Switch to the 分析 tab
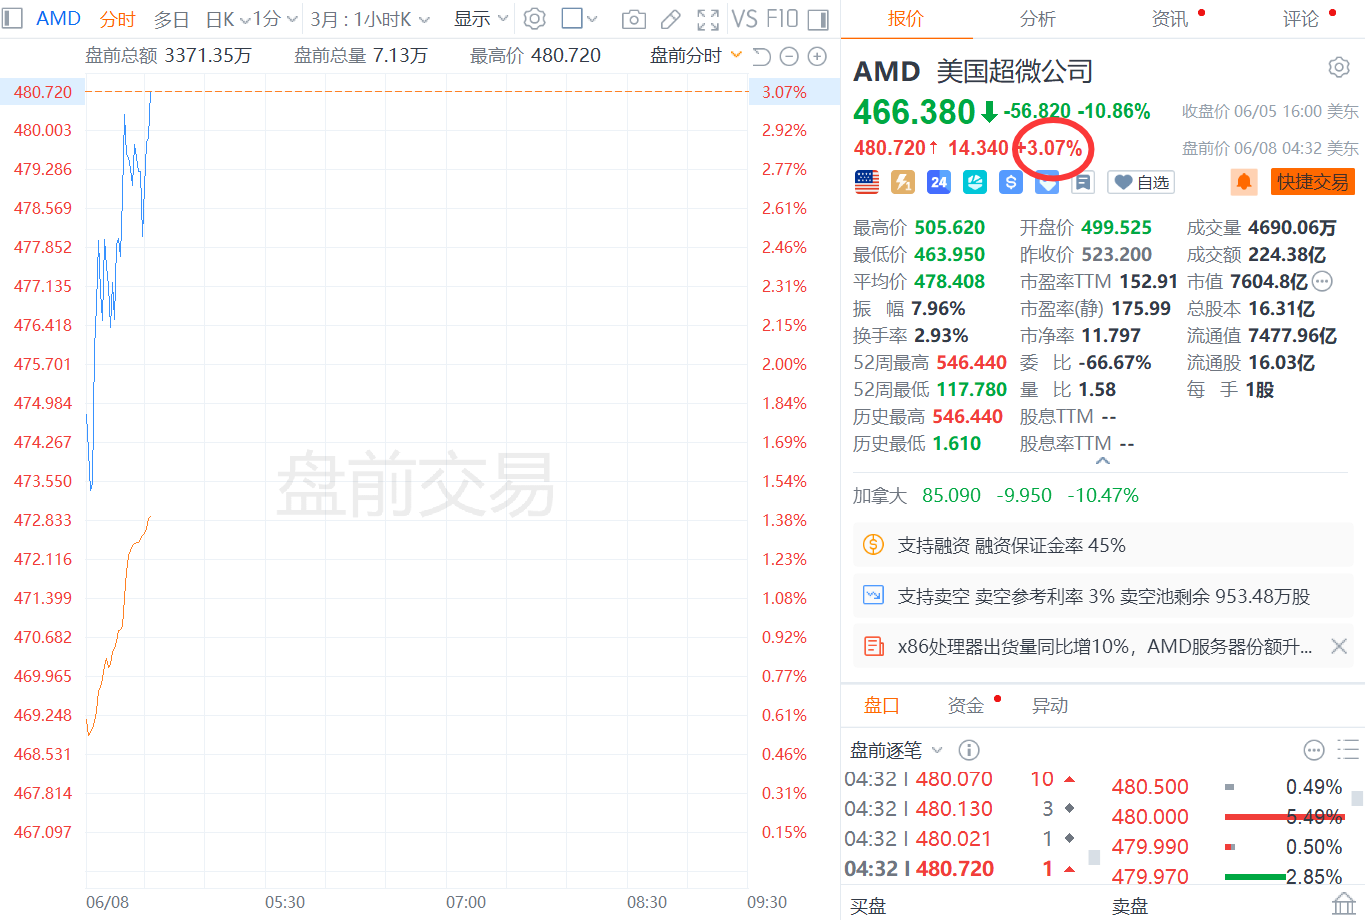 [1037, 18]
